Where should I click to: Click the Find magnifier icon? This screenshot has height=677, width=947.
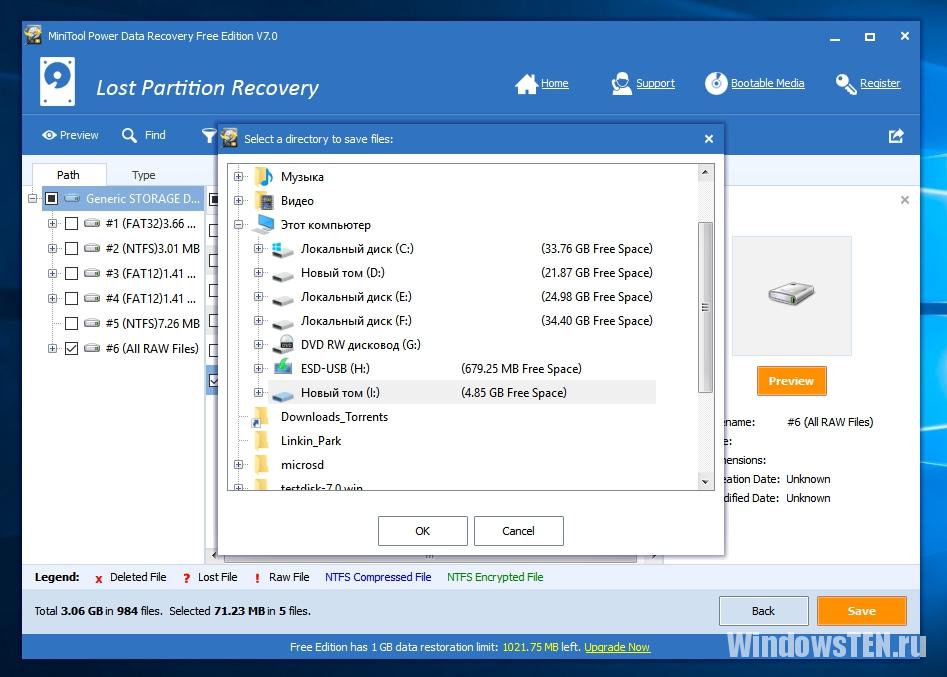coord(129,135)
